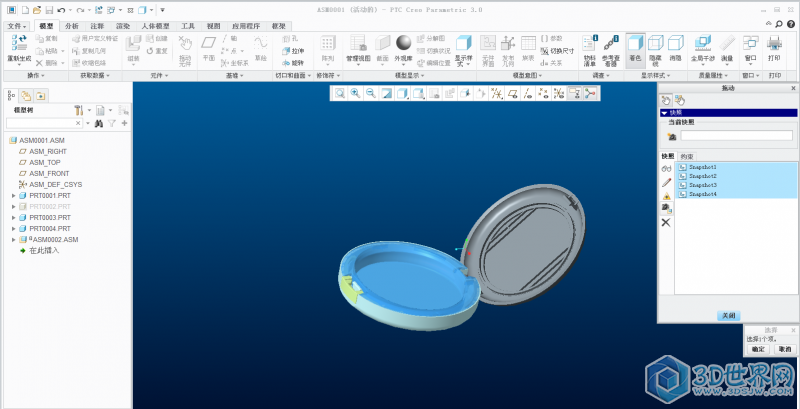
Task: Click the 平面 datum plane tool
Action: (x=208, y=48)
